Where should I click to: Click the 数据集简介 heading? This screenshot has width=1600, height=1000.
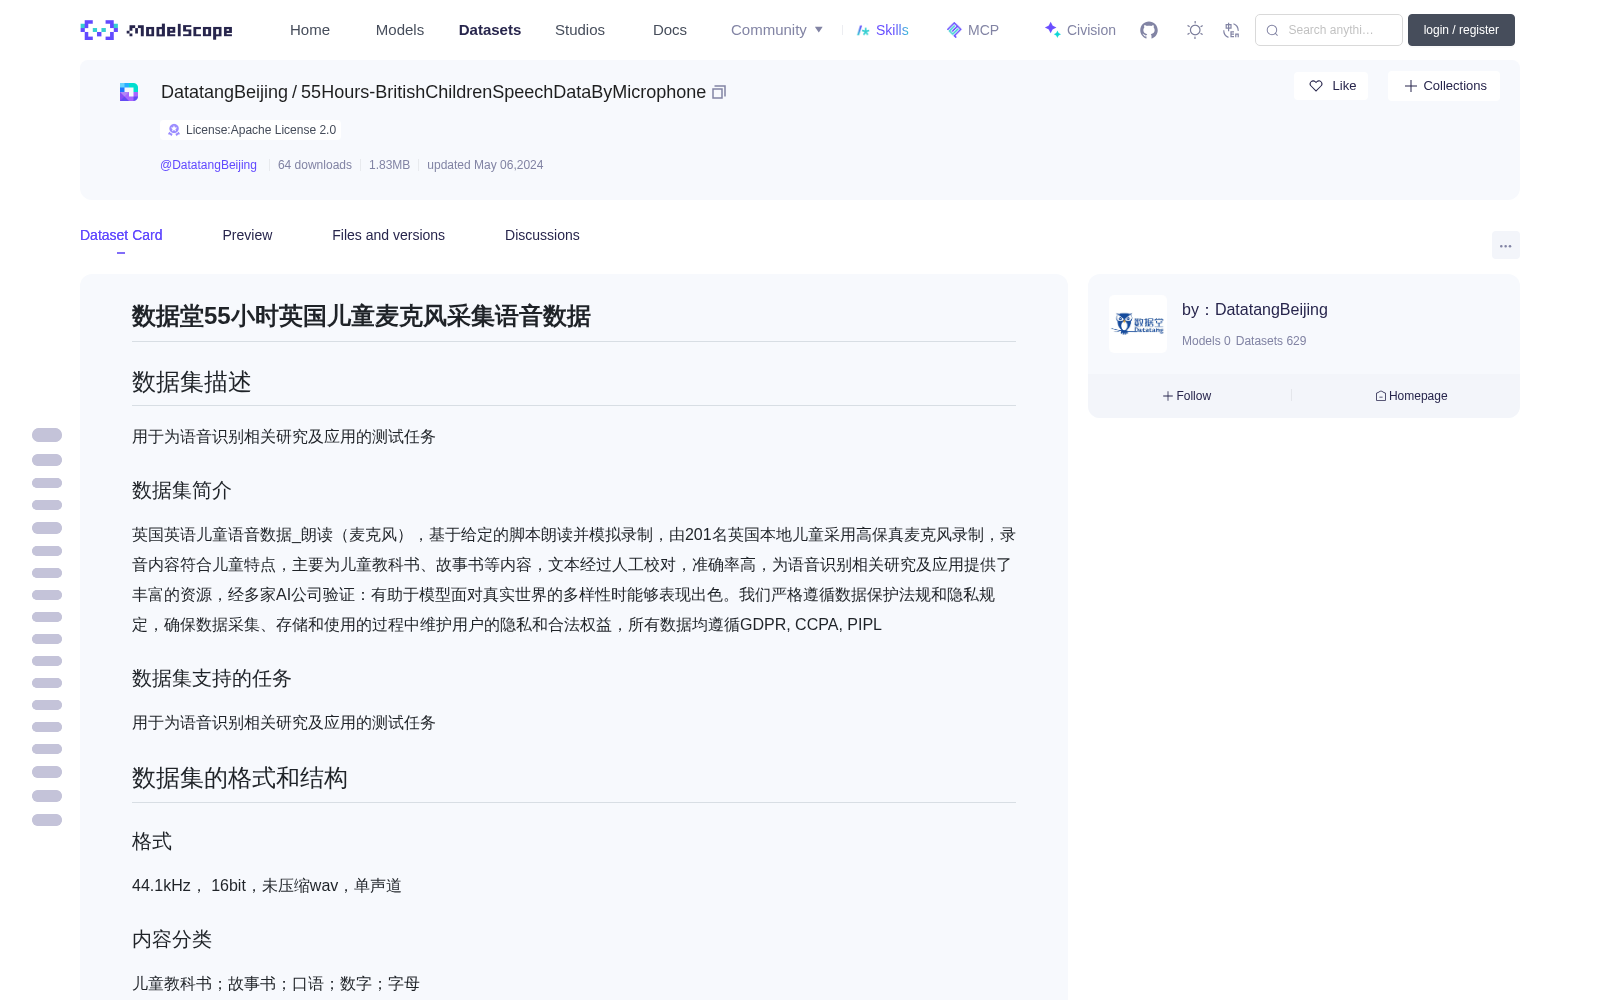pos(182,490)
